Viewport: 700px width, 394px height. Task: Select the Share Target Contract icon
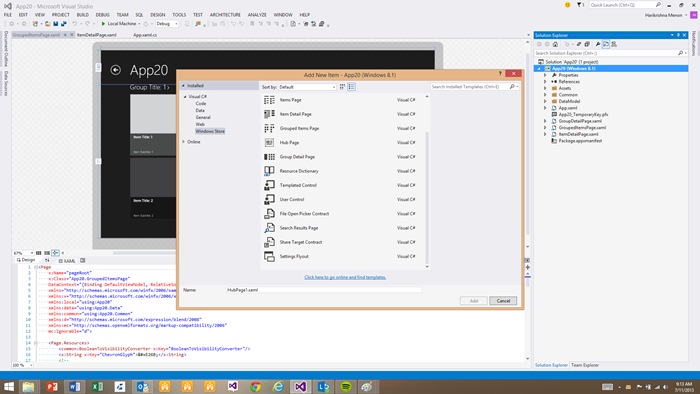pos(269,242)
